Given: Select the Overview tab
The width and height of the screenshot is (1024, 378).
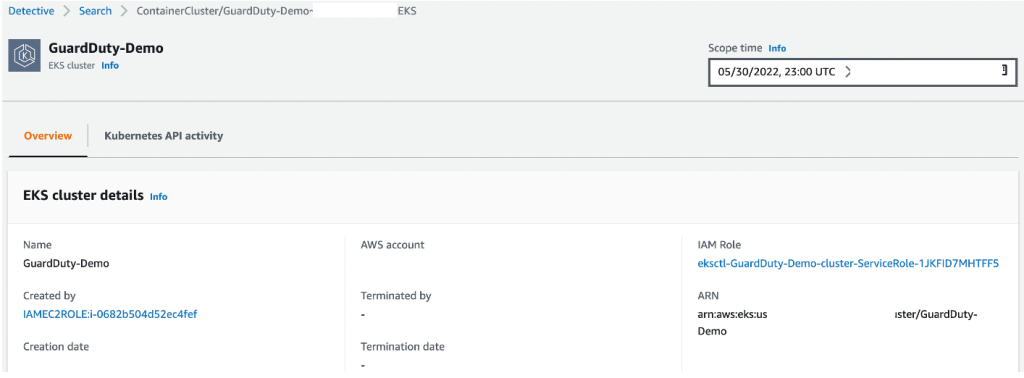Looking at the screenshot, I should point(48,136).
